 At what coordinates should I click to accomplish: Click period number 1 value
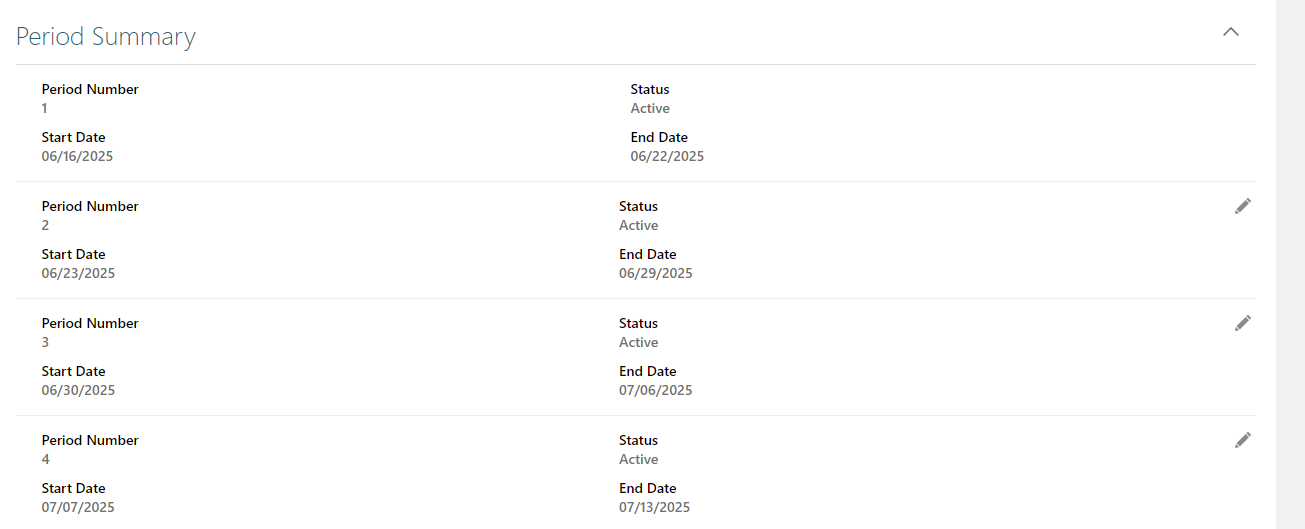point(45,108)
